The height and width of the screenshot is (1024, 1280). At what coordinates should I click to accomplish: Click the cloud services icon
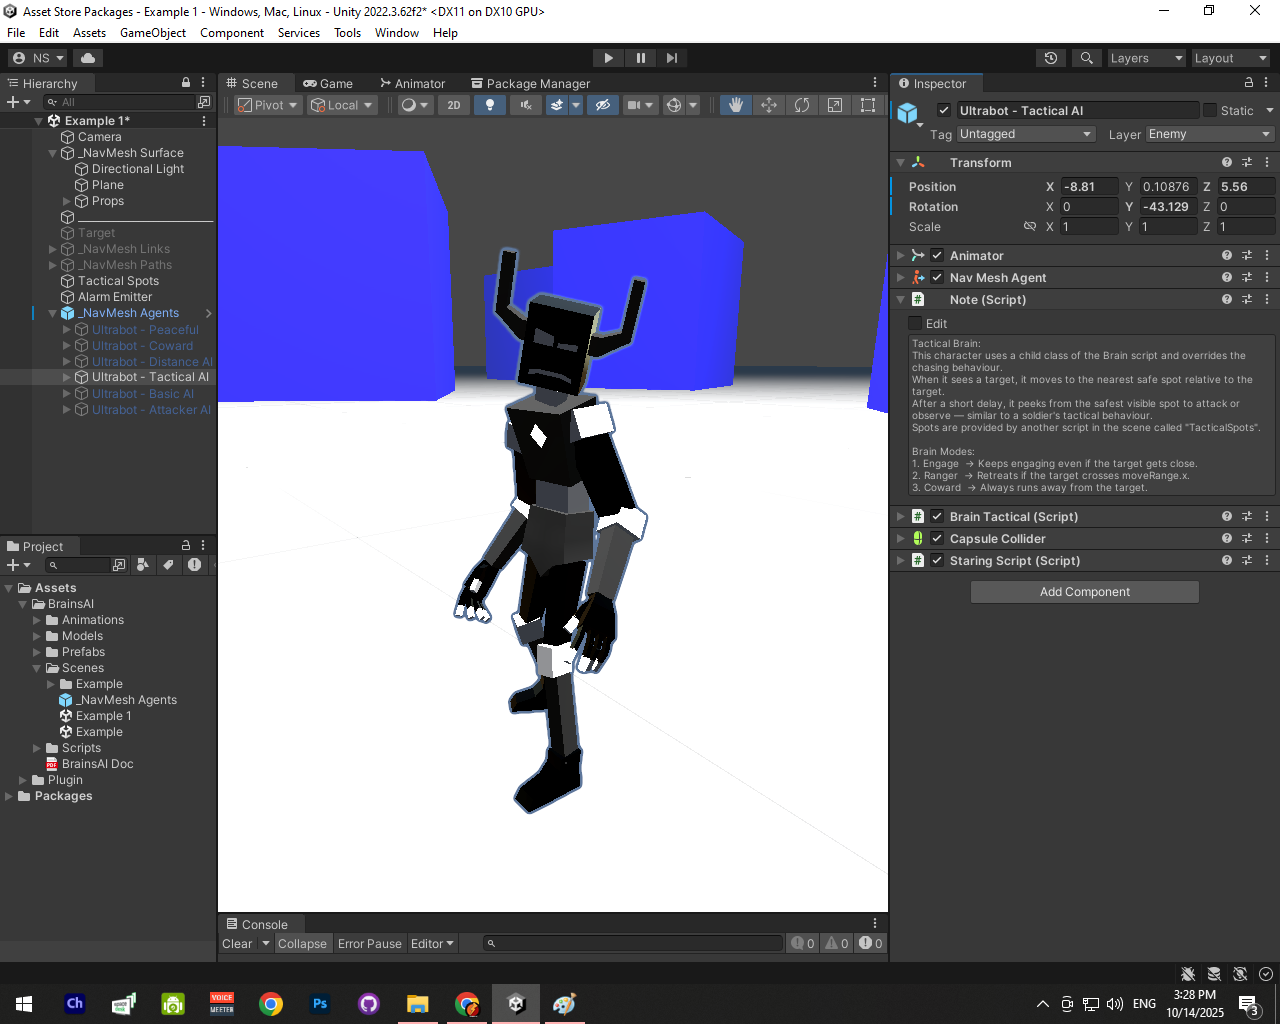[x=88, y=58]
